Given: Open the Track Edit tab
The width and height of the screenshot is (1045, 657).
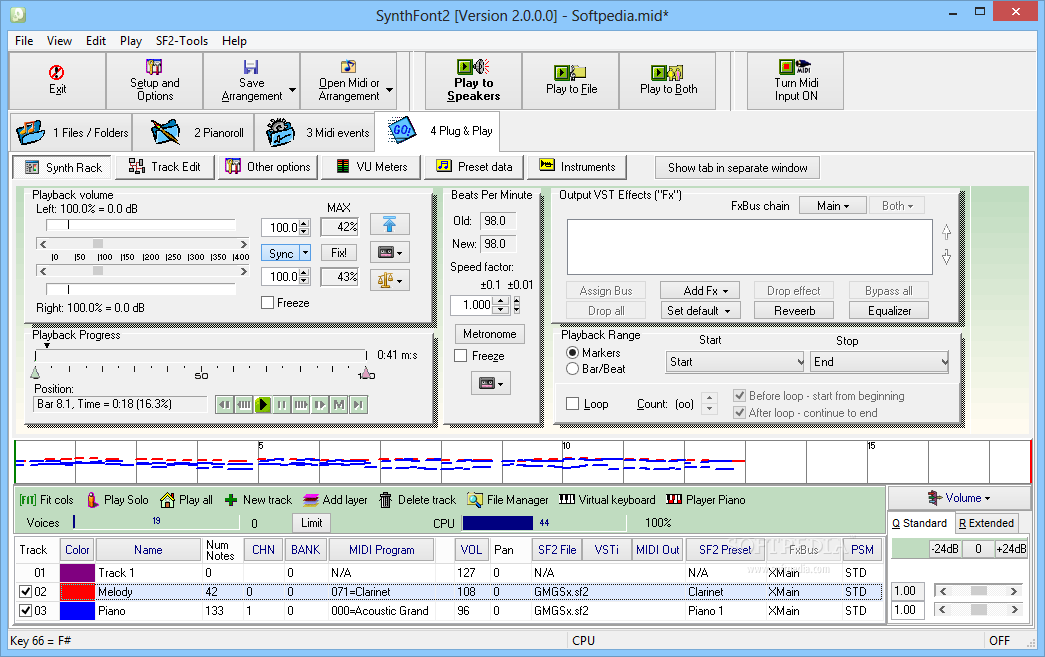Looking at the screenshot, I should click(165, 167).
